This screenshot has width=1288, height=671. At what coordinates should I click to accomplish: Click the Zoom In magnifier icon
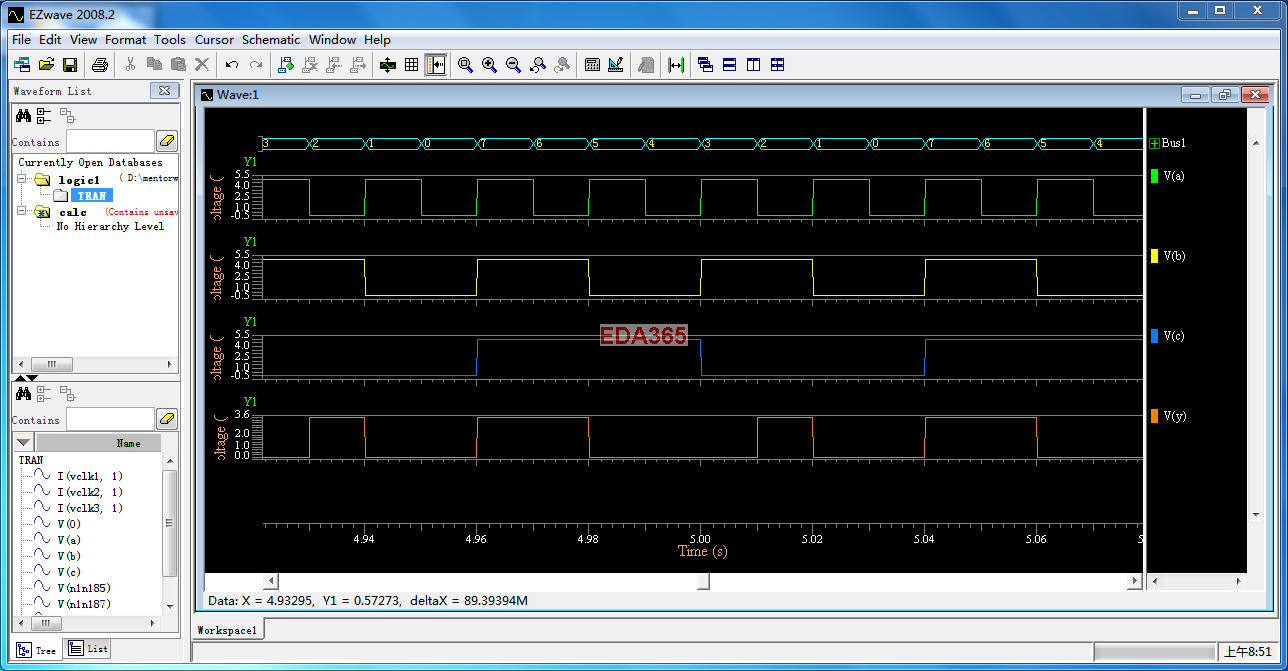489,65
